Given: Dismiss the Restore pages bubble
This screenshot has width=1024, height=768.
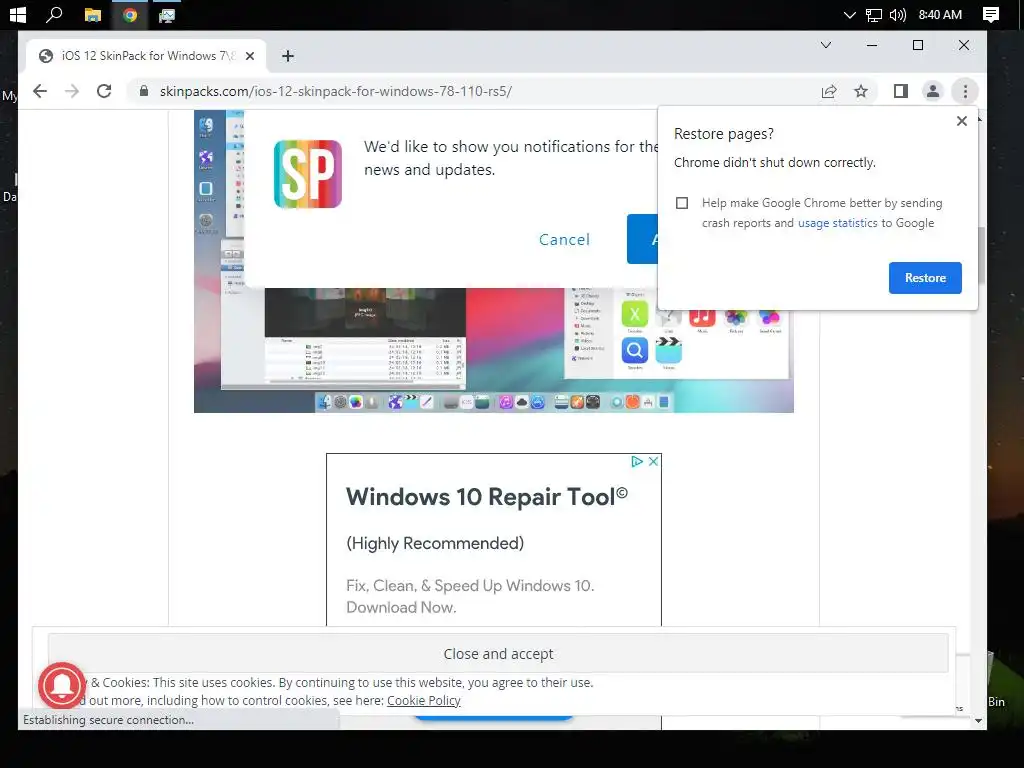Looking at the screenshot, I should (961, 121).
